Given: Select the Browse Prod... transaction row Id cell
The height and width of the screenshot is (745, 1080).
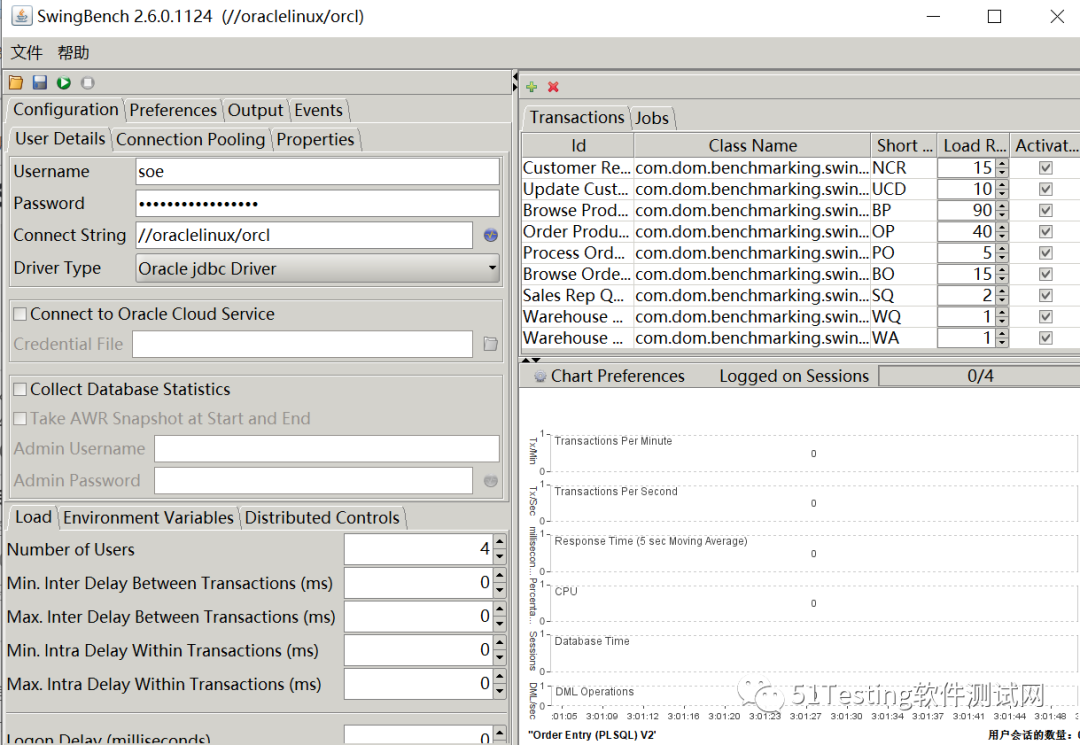Looking at the screenshot, I should coord(577,210).
